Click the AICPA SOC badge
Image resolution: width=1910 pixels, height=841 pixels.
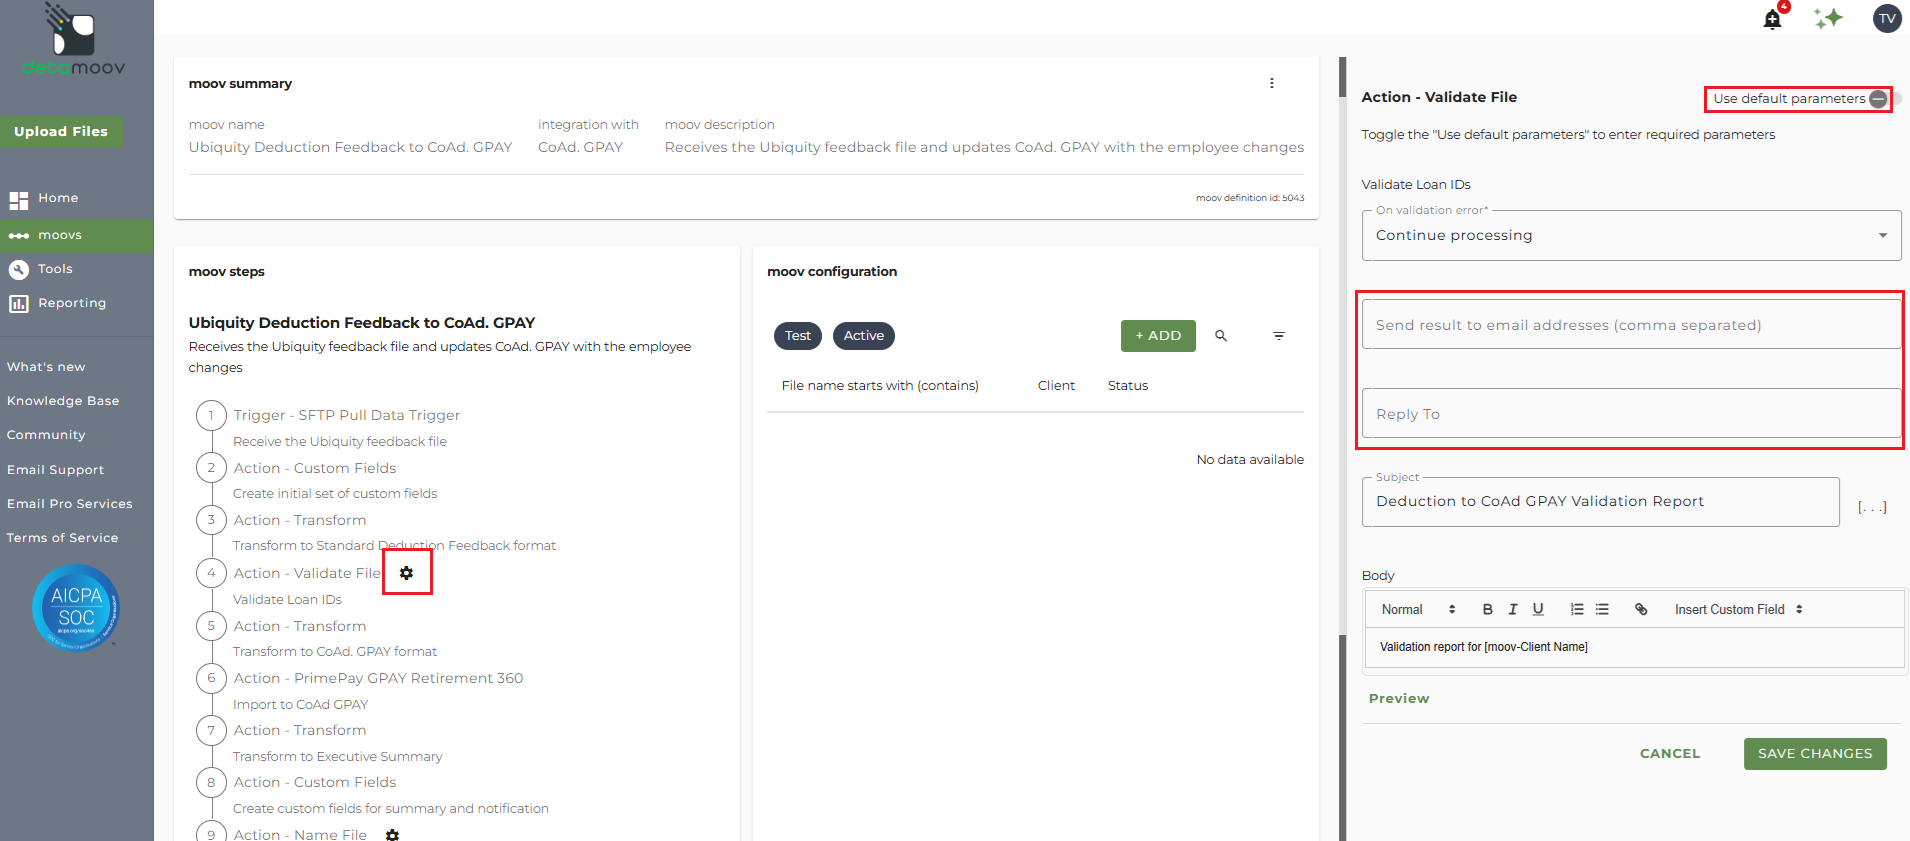point(76,607)
